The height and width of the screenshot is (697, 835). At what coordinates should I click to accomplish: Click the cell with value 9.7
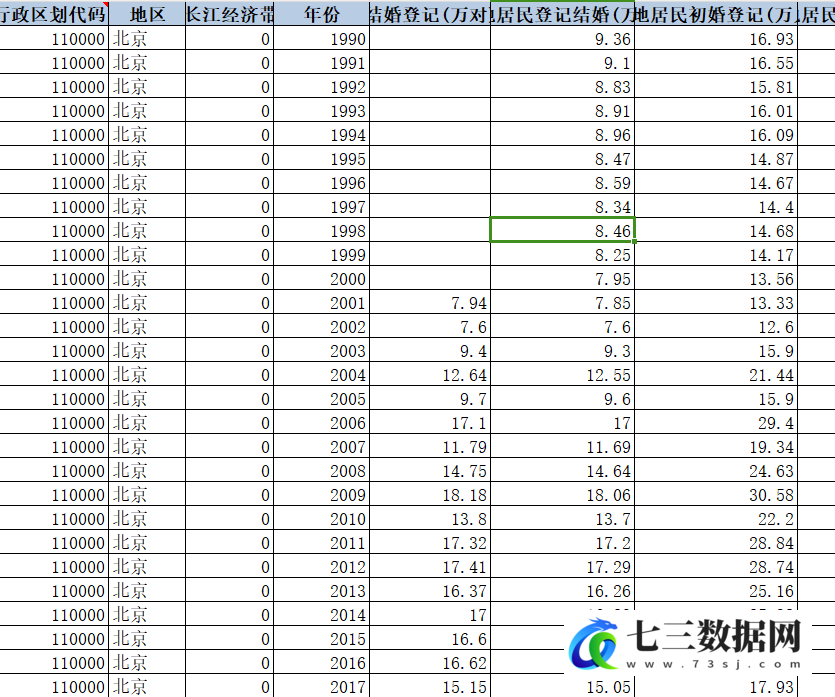coord(430,398)
